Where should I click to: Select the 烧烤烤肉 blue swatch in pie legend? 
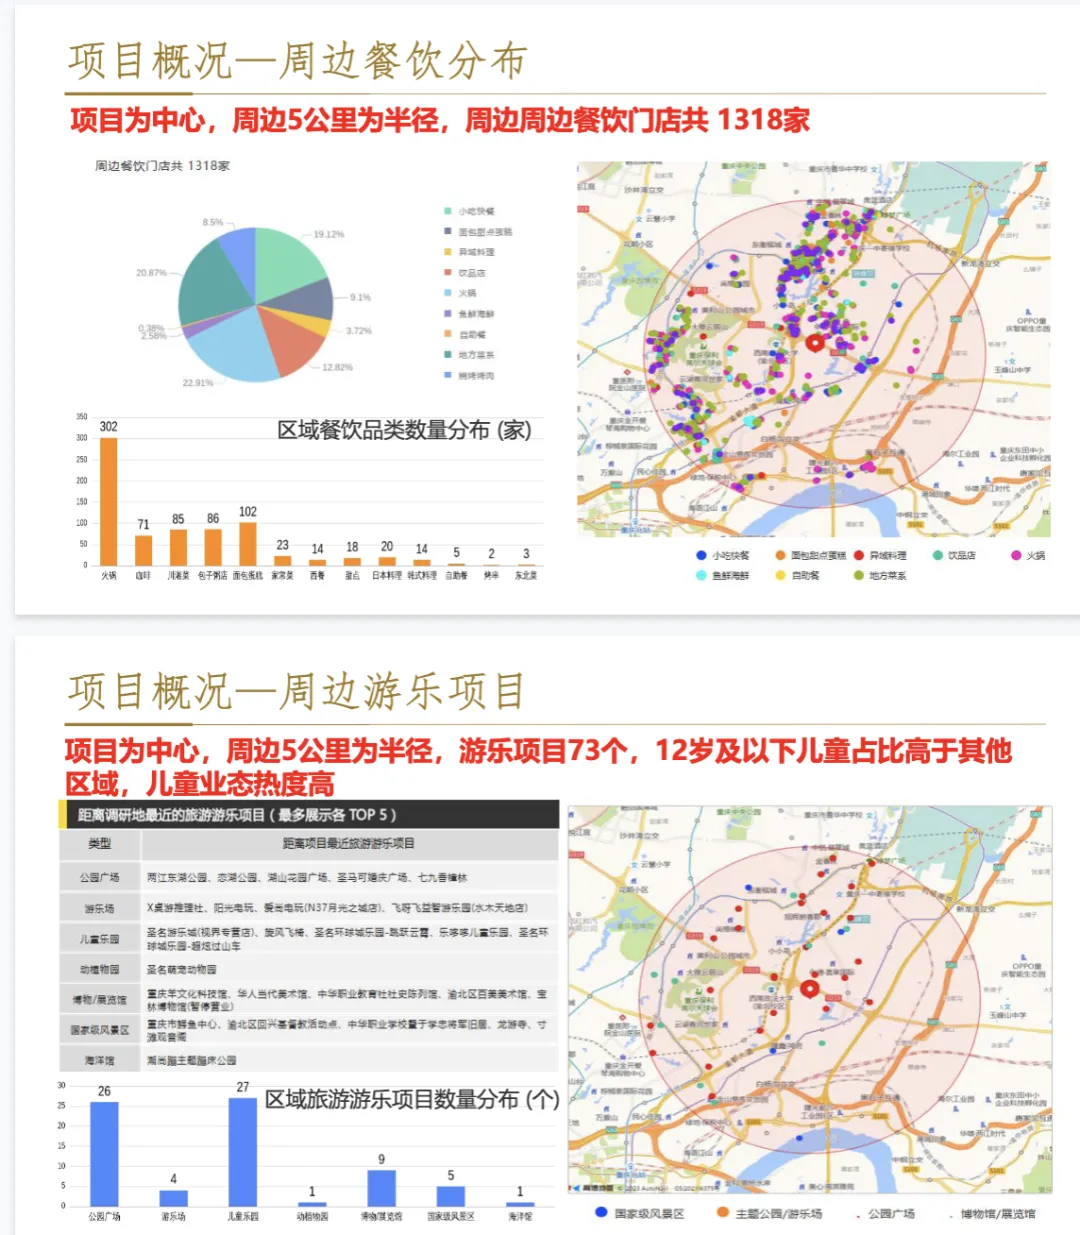click(448, 375)
